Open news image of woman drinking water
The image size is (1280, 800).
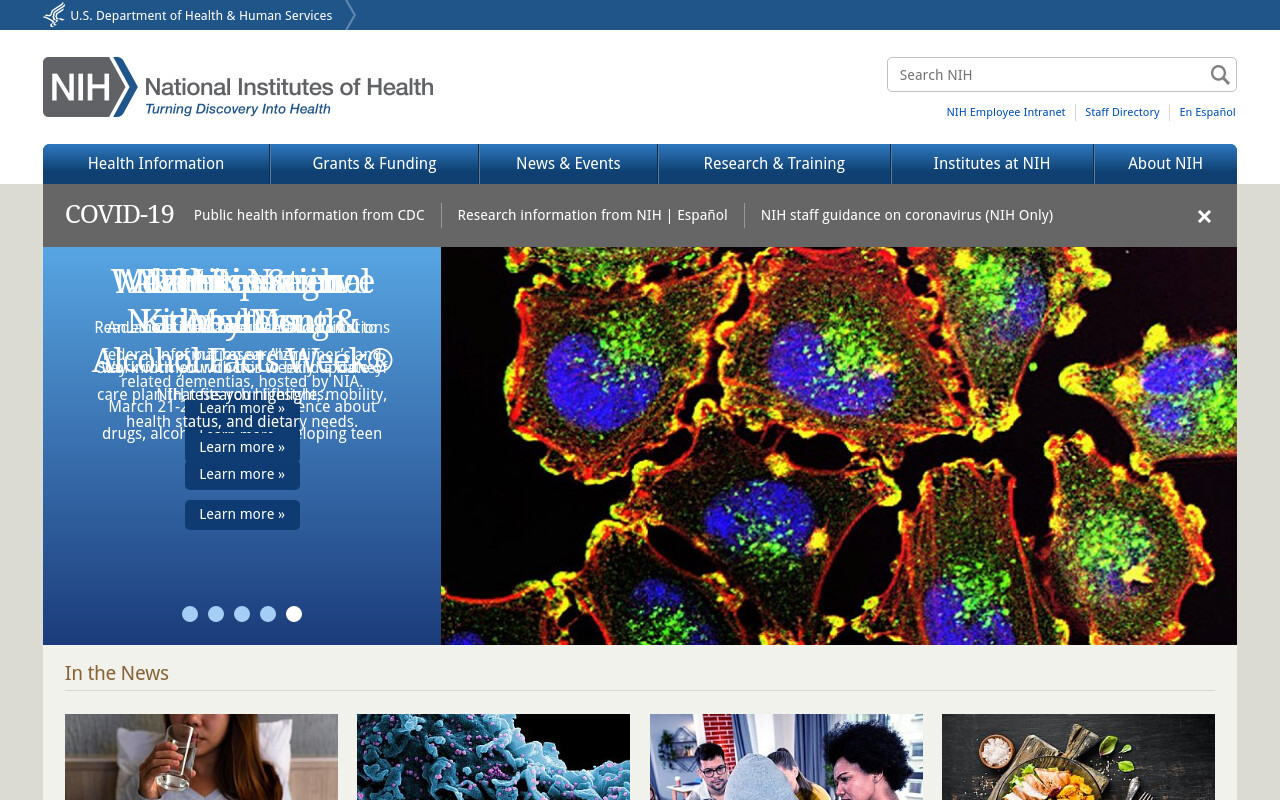pos(201,757)
